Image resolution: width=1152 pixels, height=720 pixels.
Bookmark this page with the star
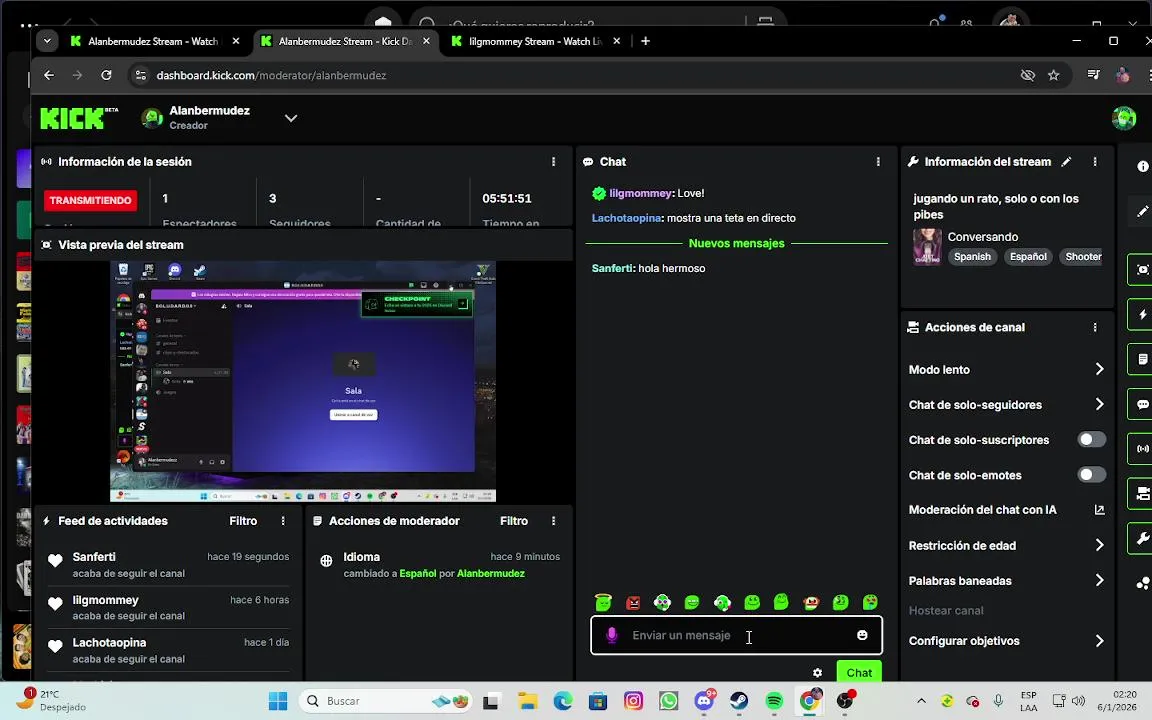pyautogui.click(x=1054, y=75)
